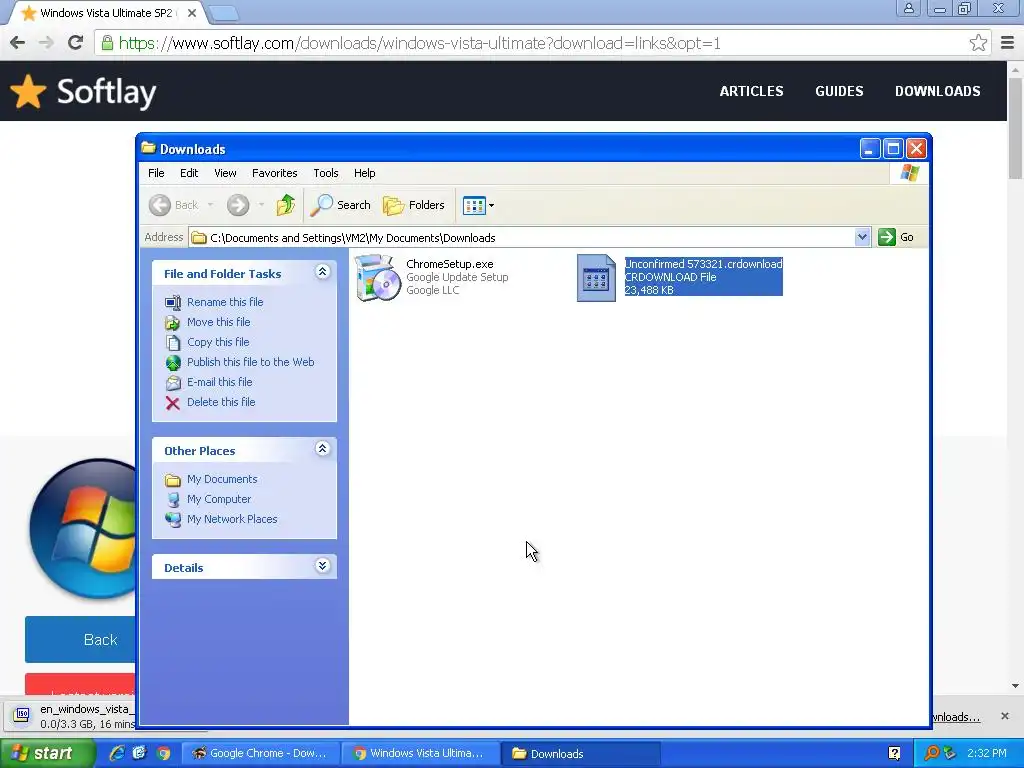Toggle the Folders pane button

(x=414, y=205)
